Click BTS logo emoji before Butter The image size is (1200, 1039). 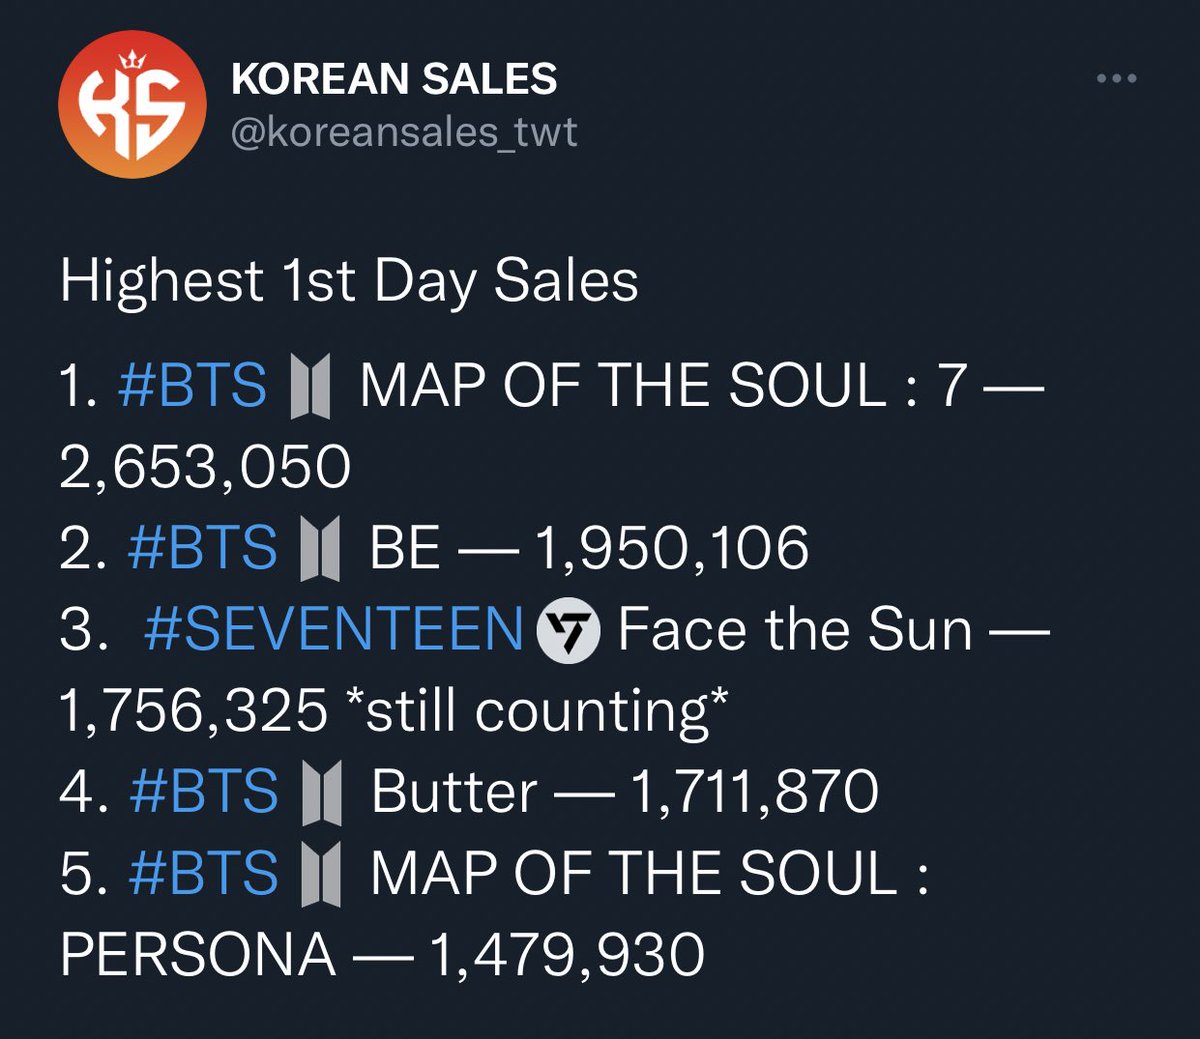click(320, 793)
